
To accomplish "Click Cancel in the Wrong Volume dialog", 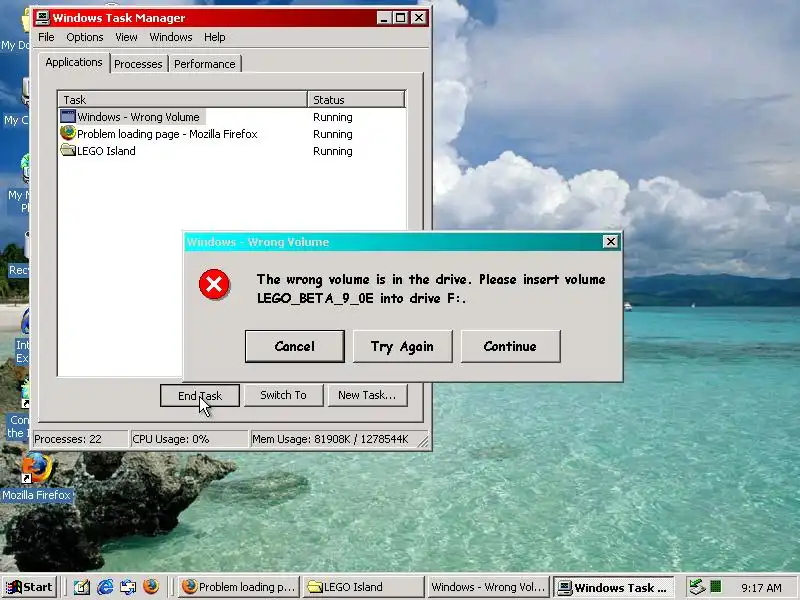I will [294, 346].
